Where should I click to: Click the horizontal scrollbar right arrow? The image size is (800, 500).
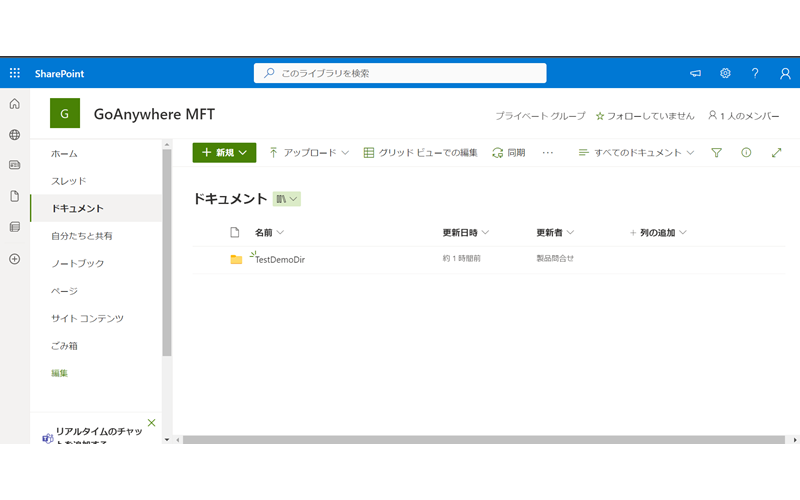tap(795, 440)
